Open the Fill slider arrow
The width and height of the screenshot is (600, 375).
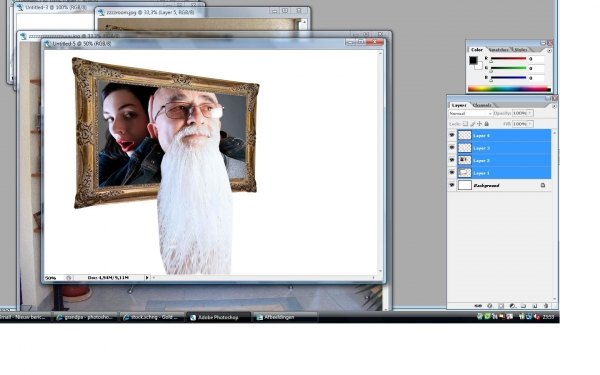pos(530,124)
